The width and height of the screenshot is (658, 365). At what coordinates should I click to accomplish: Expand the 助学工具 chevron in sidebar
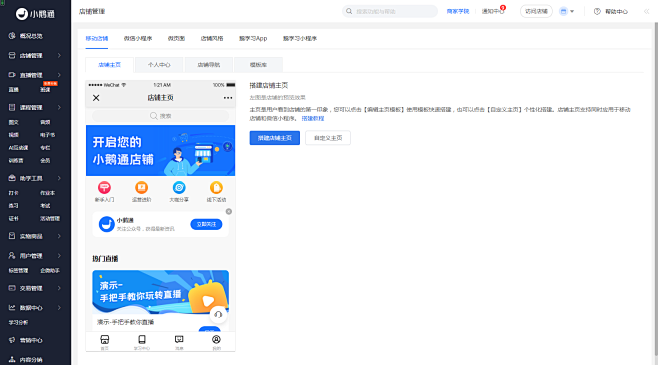point(59,178)
